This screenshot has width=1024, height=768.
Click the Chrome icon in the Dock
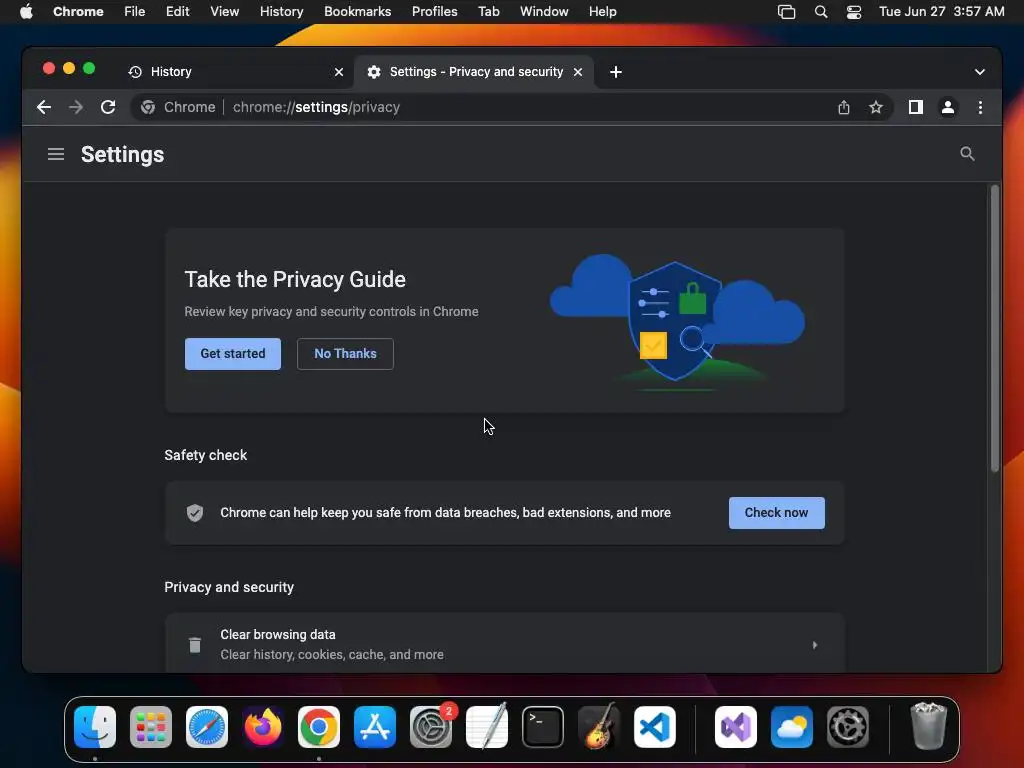(x=319, y=727)
